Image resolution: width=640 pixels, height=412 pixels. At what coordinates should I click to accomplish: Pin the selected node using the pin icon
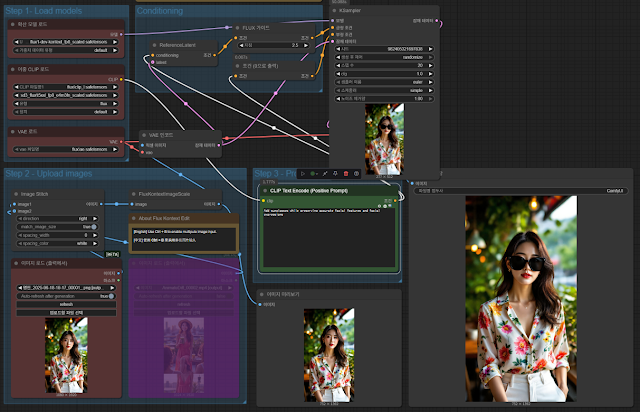click(335, 174)
